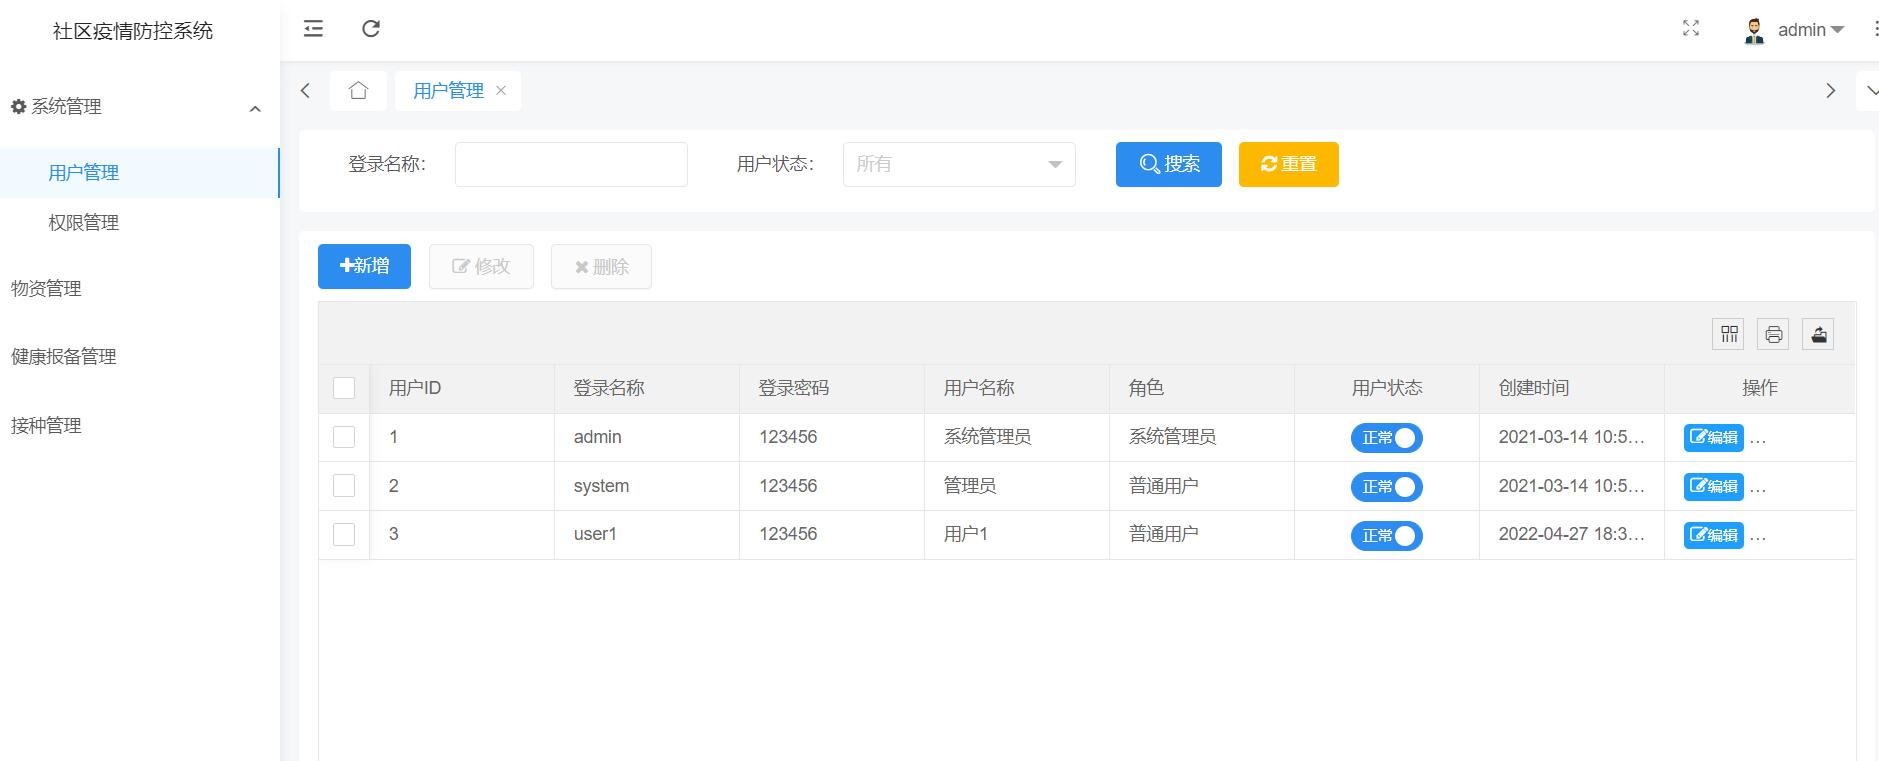1879x761 pixels.
Task: Click the 2022-04-27 creation time cell
Action: pyautogui.click(x=1571, y=534)
